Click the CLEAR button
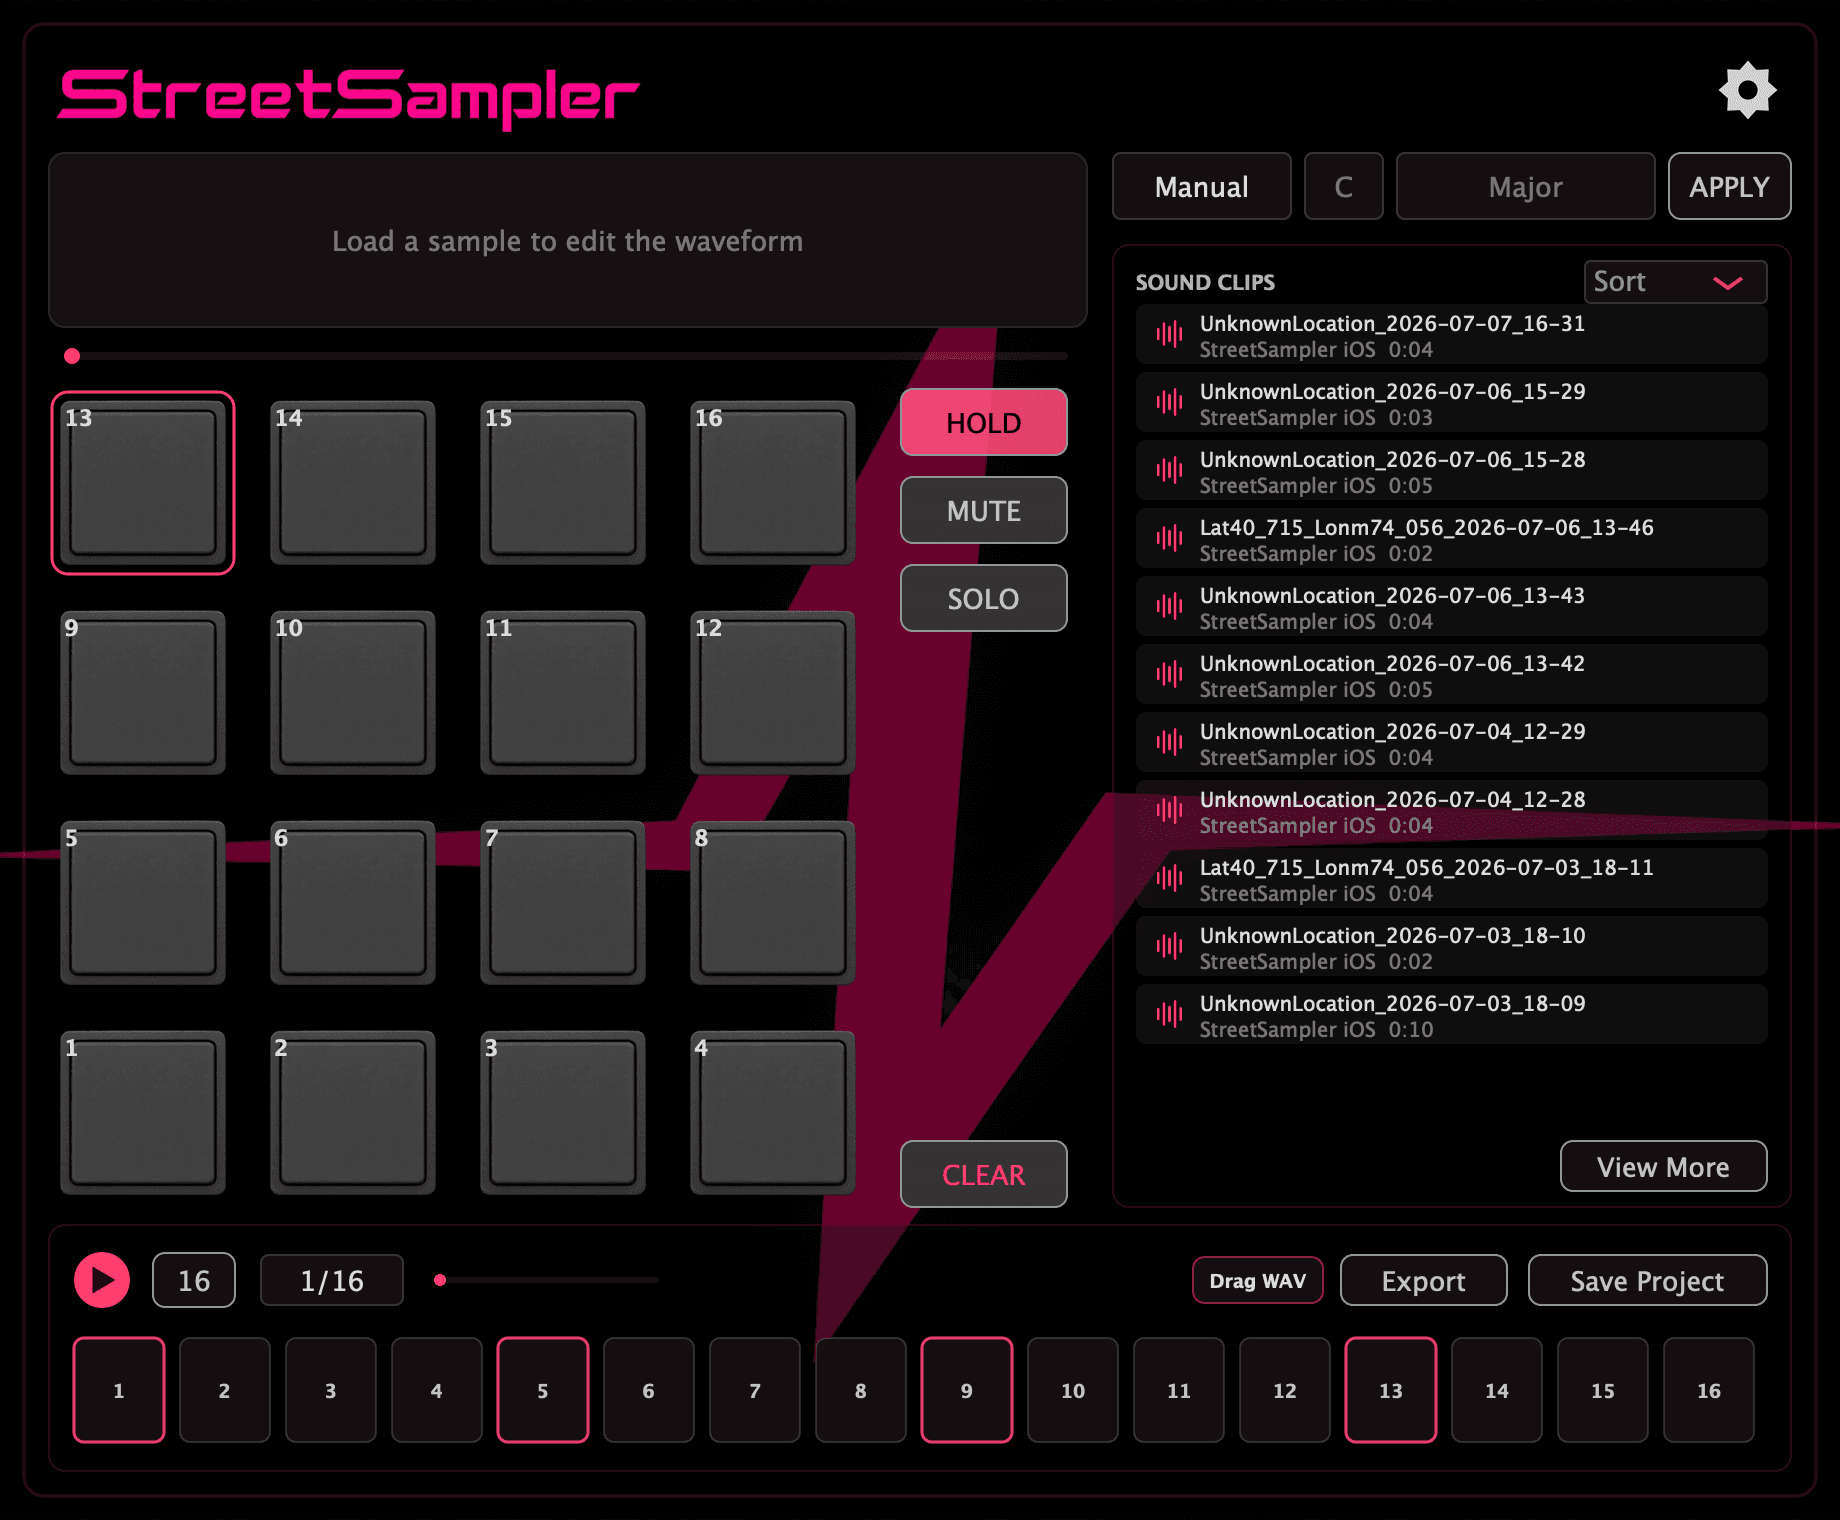 click(x=984, y=1174)
